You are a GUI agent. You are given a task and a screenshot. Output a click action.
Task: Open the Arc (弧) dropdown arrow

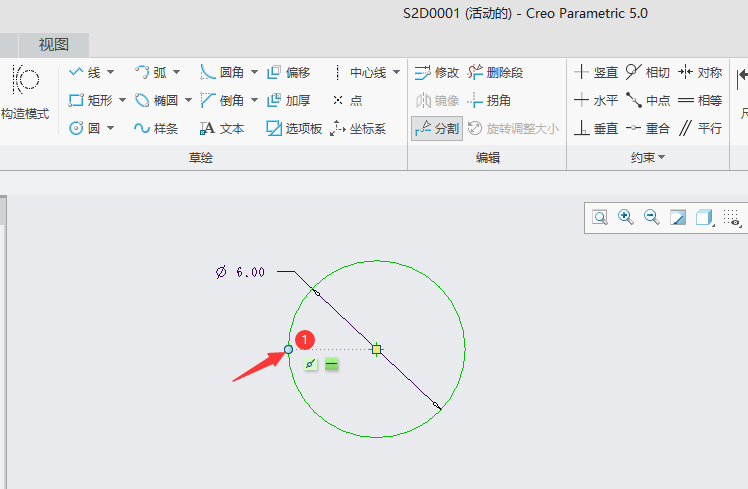click(177, 73)
